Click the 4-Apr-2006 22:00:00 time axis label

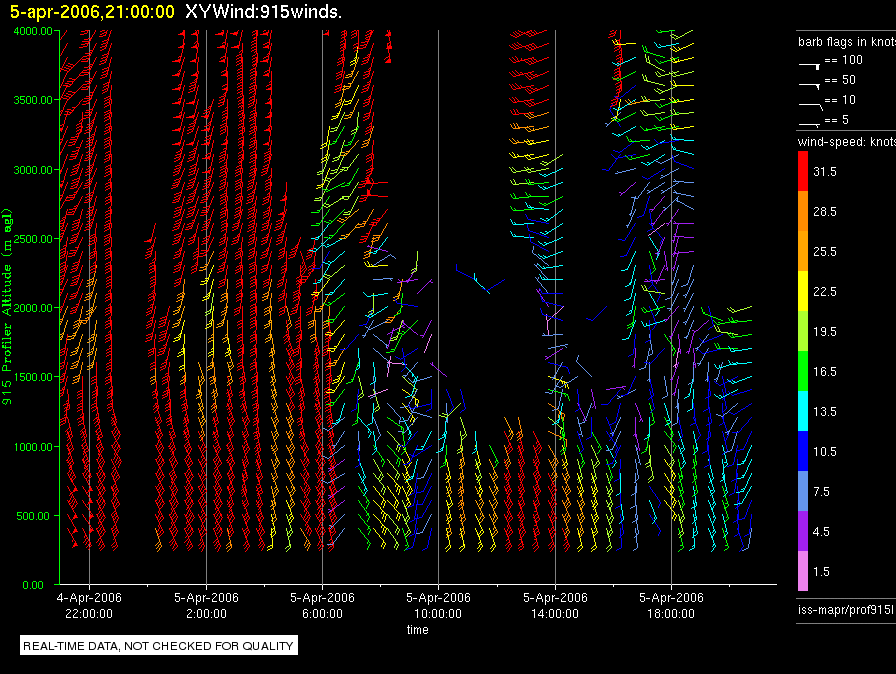pos(89,606)
